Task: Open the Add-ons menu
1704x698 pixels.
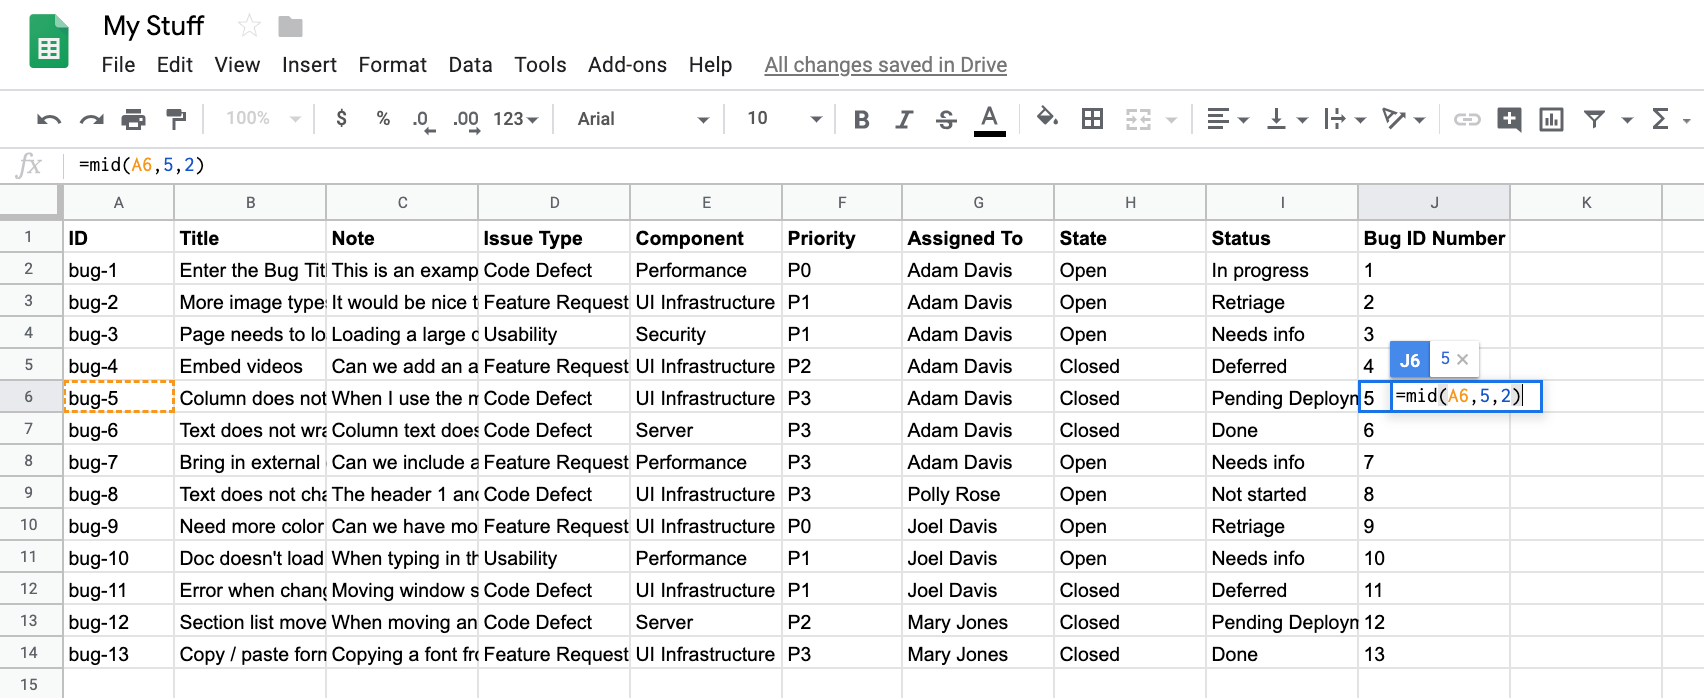Action: coord(627,65)
